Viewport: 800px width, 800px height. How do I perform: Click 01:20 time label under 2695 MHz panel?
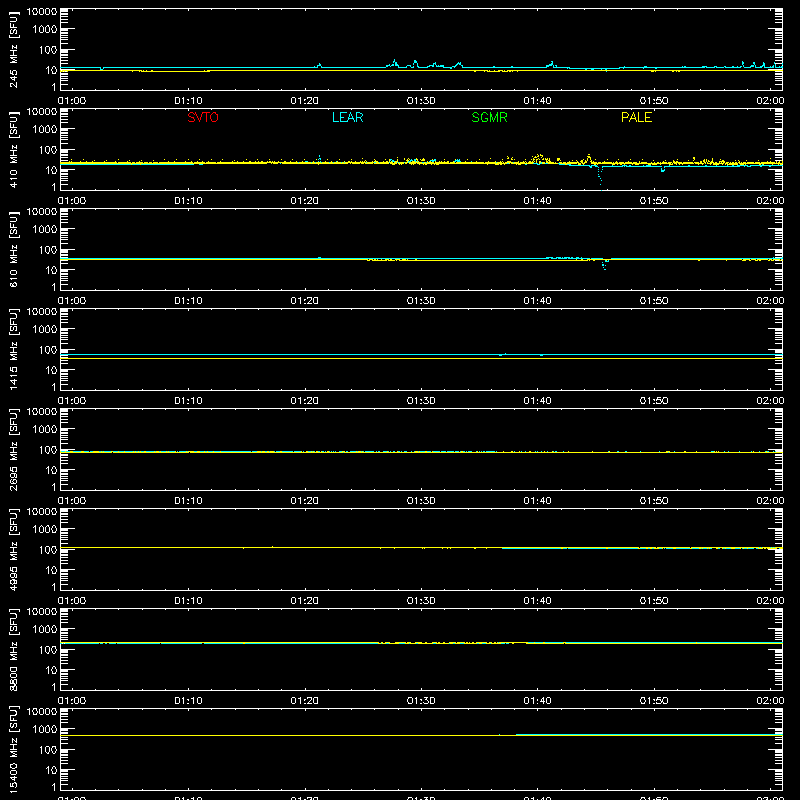click(x=305, y=501)
